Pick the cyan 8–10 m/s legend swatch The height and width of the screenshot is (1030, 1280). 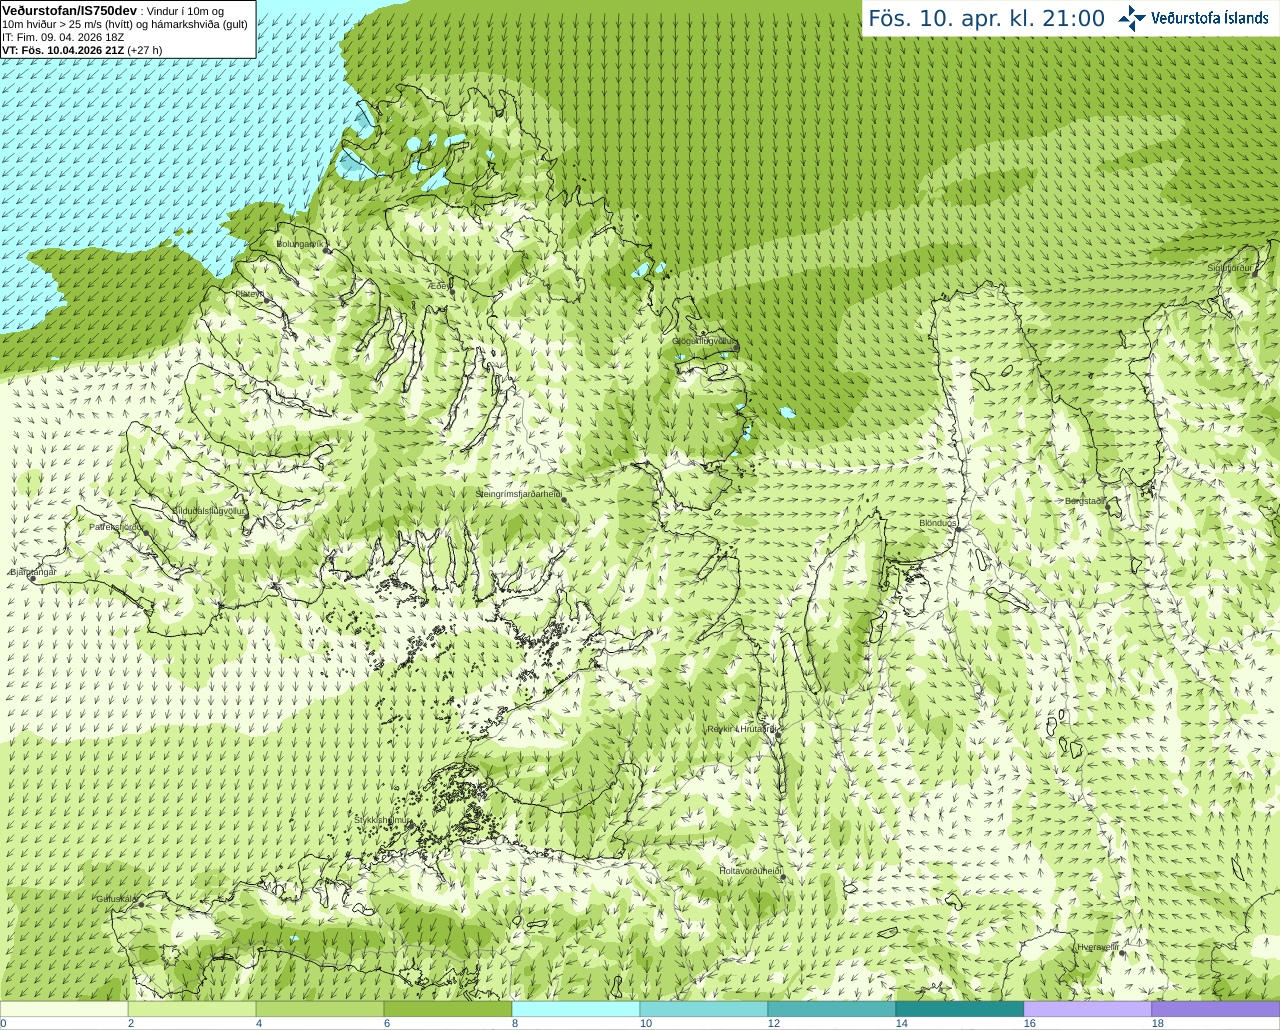point(575,1009)
